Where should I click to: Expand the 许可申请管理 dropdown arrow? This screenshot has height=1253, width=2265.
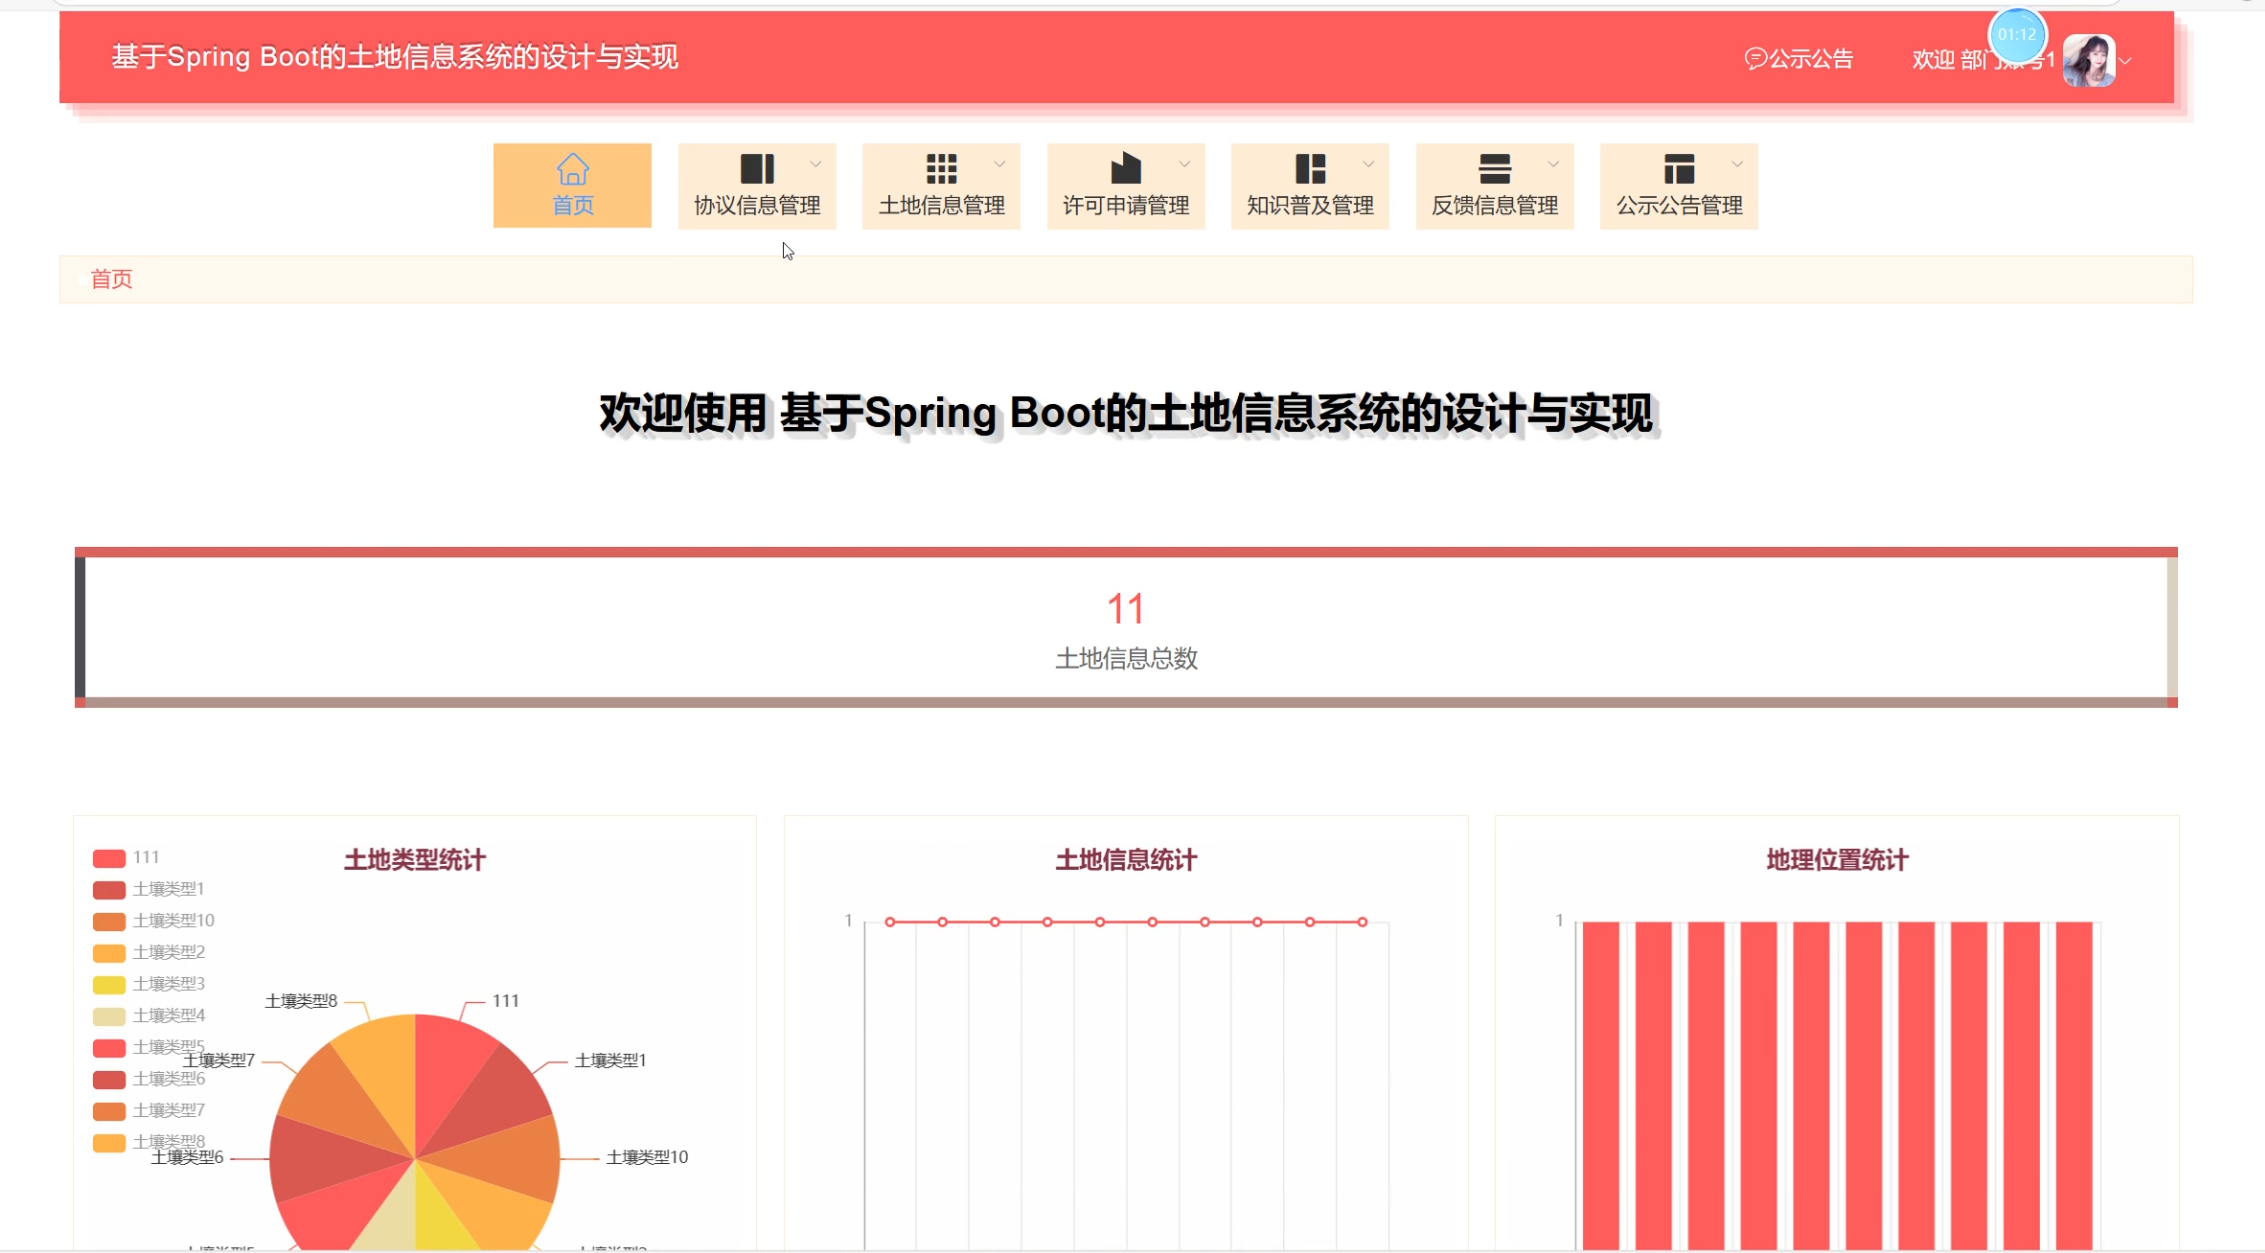click(x=1184, y=164)
